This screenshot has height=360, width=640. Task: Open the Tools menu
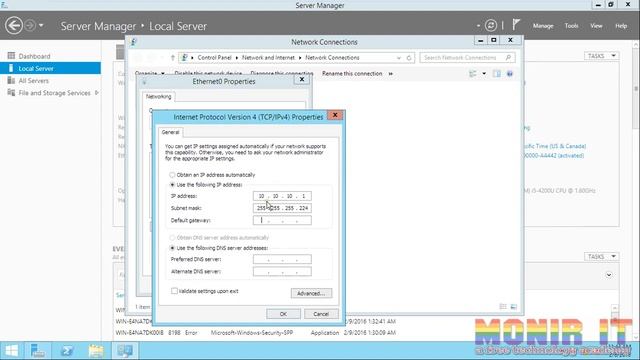click(571, 26)
